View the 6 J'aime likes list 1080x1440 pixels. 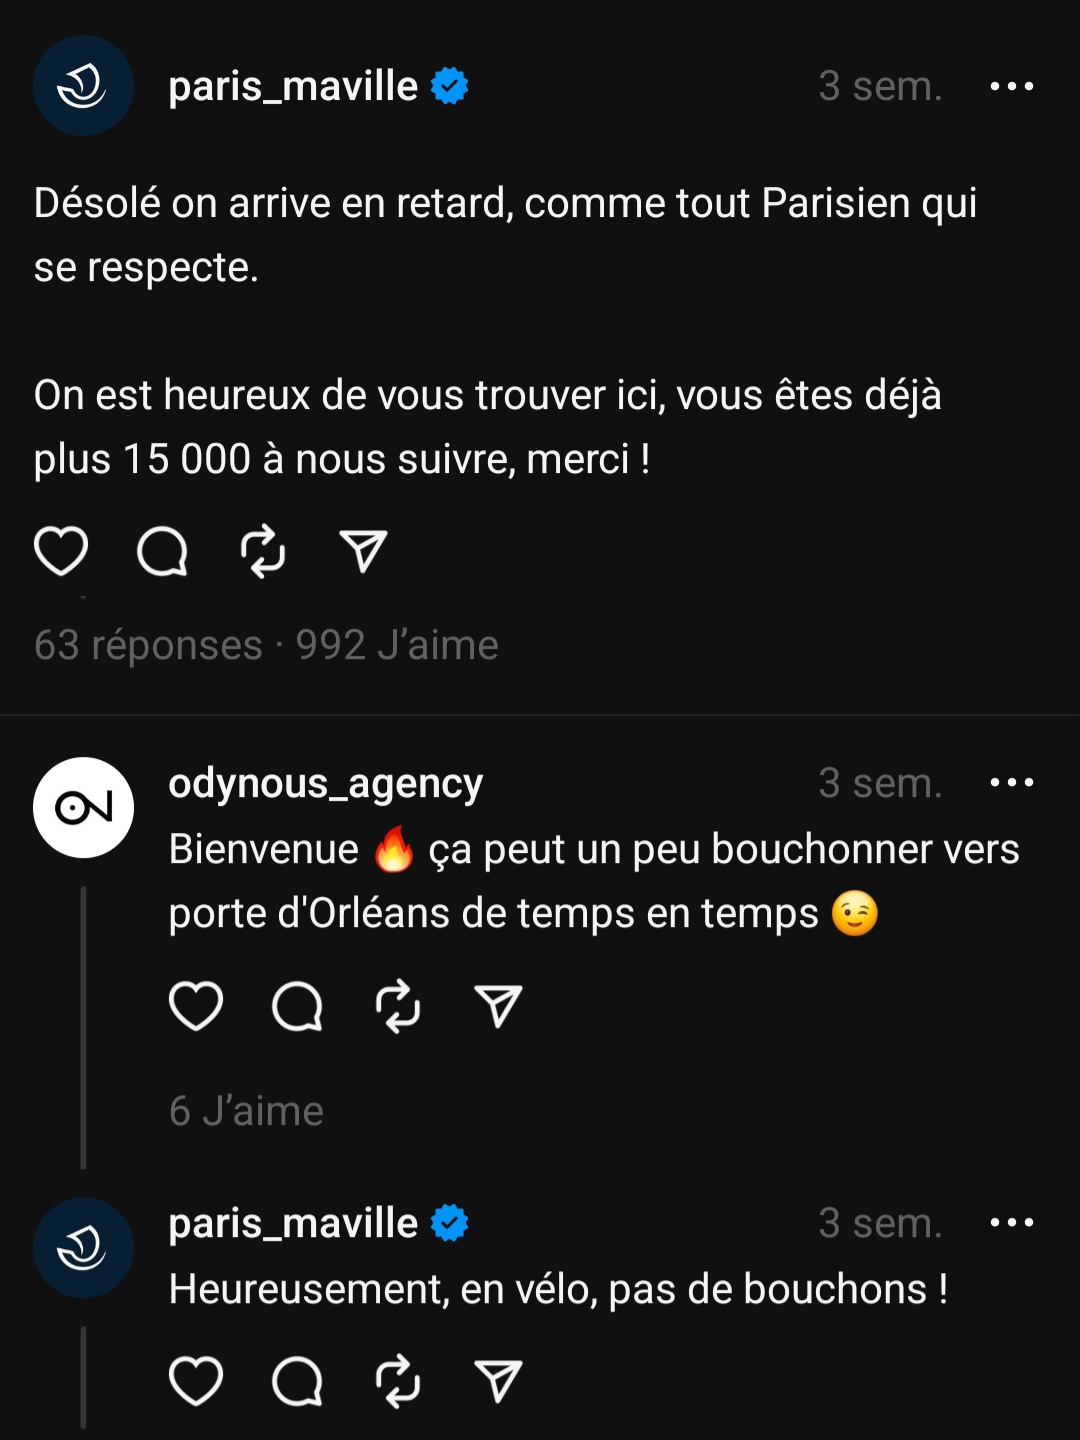tap(246, 1111)
